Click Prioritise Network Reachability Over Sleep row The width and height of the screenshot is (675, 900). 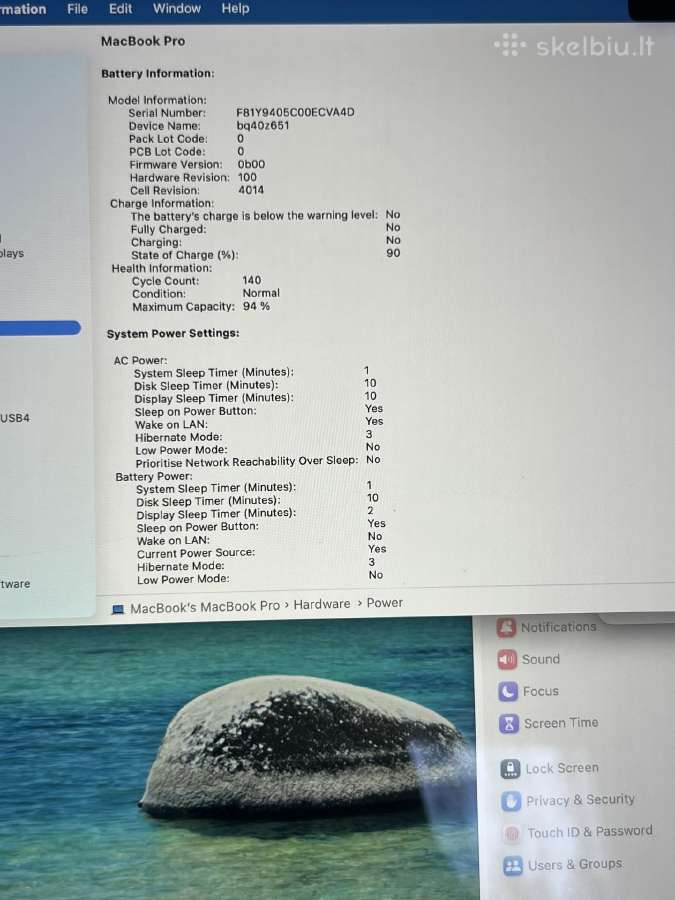[258, 461]
